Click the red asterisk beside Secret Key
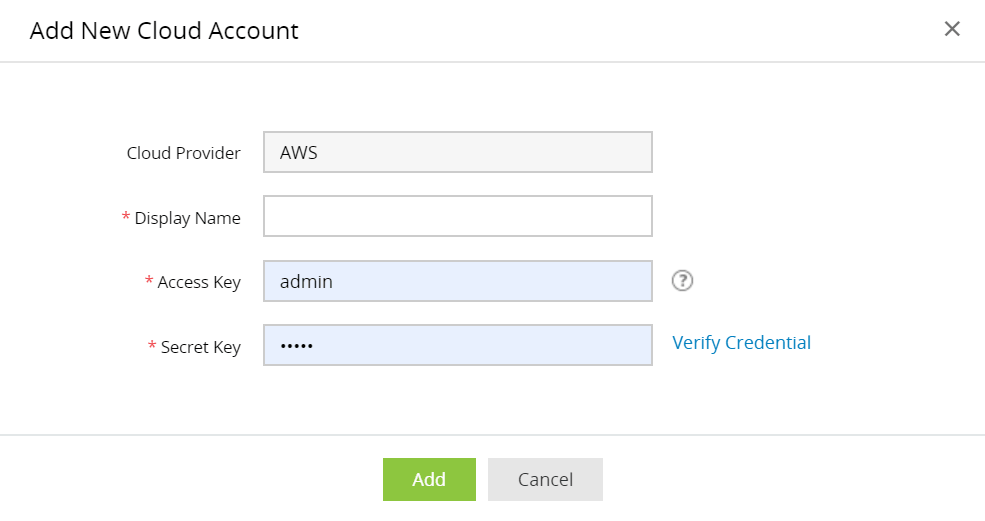This screenshot has width=985, height=521. point(152,346)
